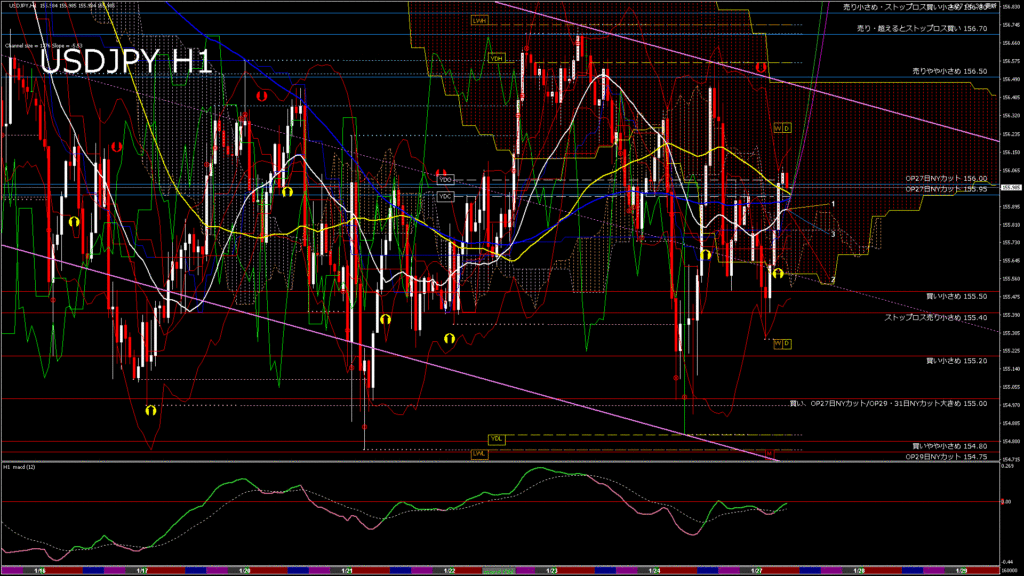1024x576 pixels.
Task: Select the 買いやや小さめ 154.80 label
Action: point(949,445)
